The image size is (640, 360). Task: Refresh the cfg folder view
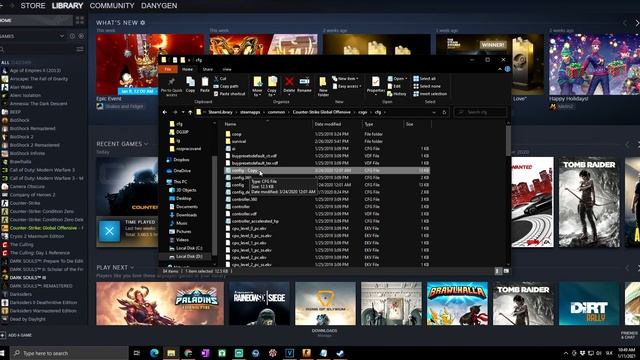point(444,112)
